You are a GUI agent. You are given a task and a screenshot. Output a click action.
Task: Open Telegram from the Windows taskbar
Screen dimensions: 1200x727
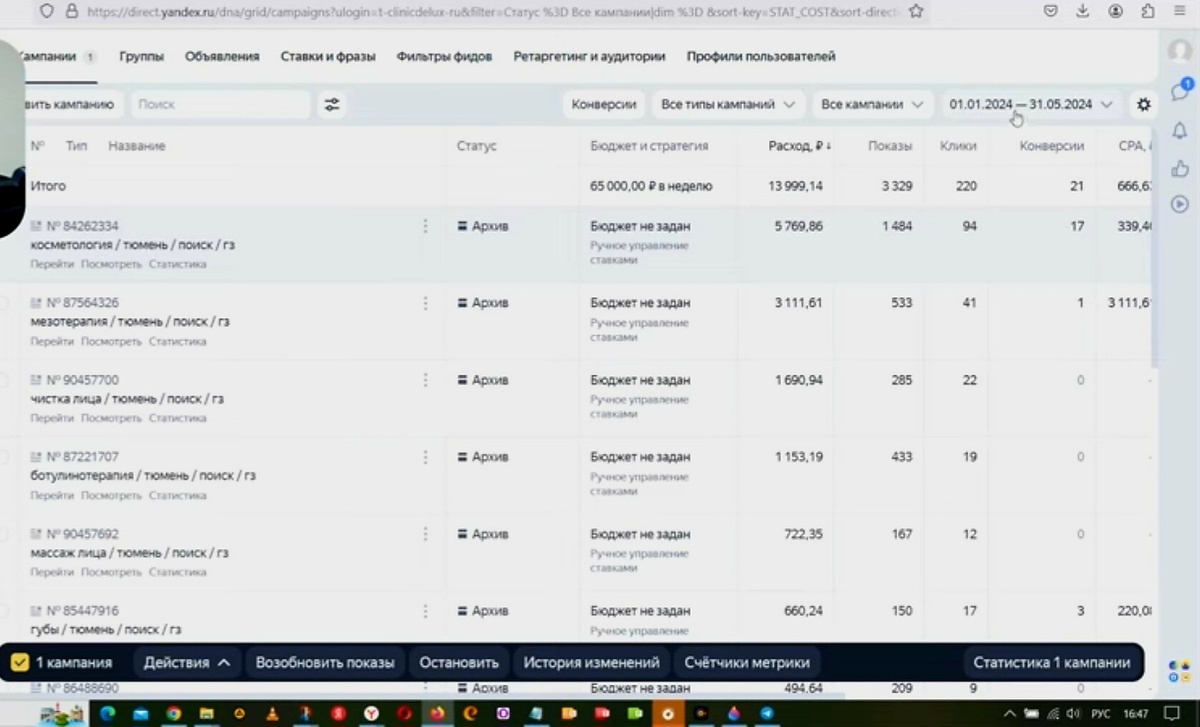(x=765, y=714)
